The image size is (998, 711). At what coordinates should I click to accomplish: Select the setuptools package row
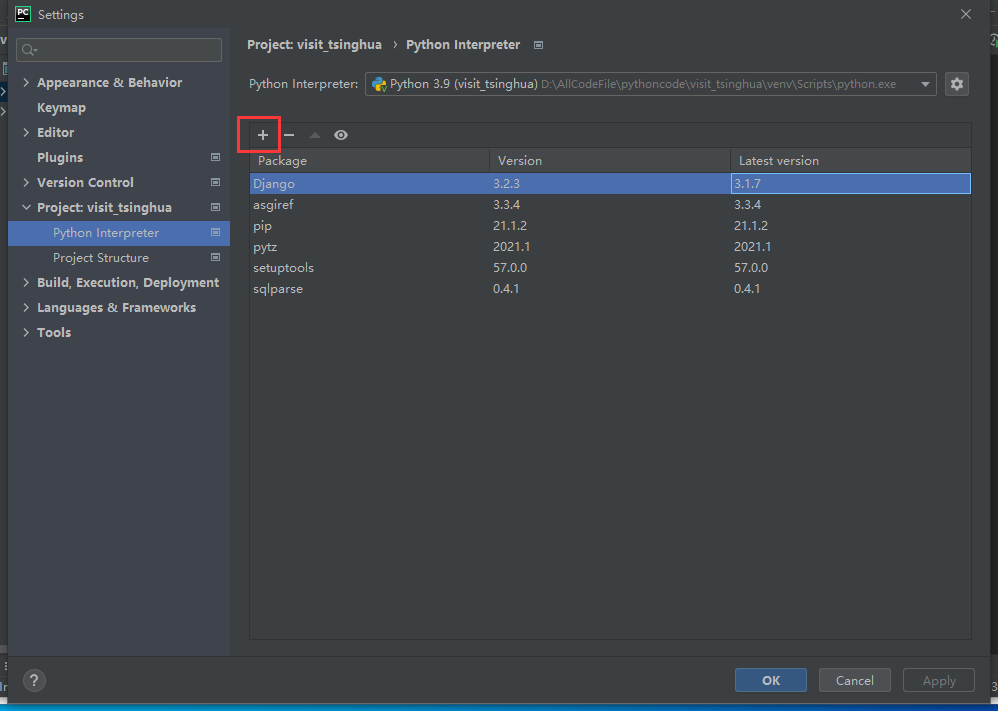tap(610, 267)
